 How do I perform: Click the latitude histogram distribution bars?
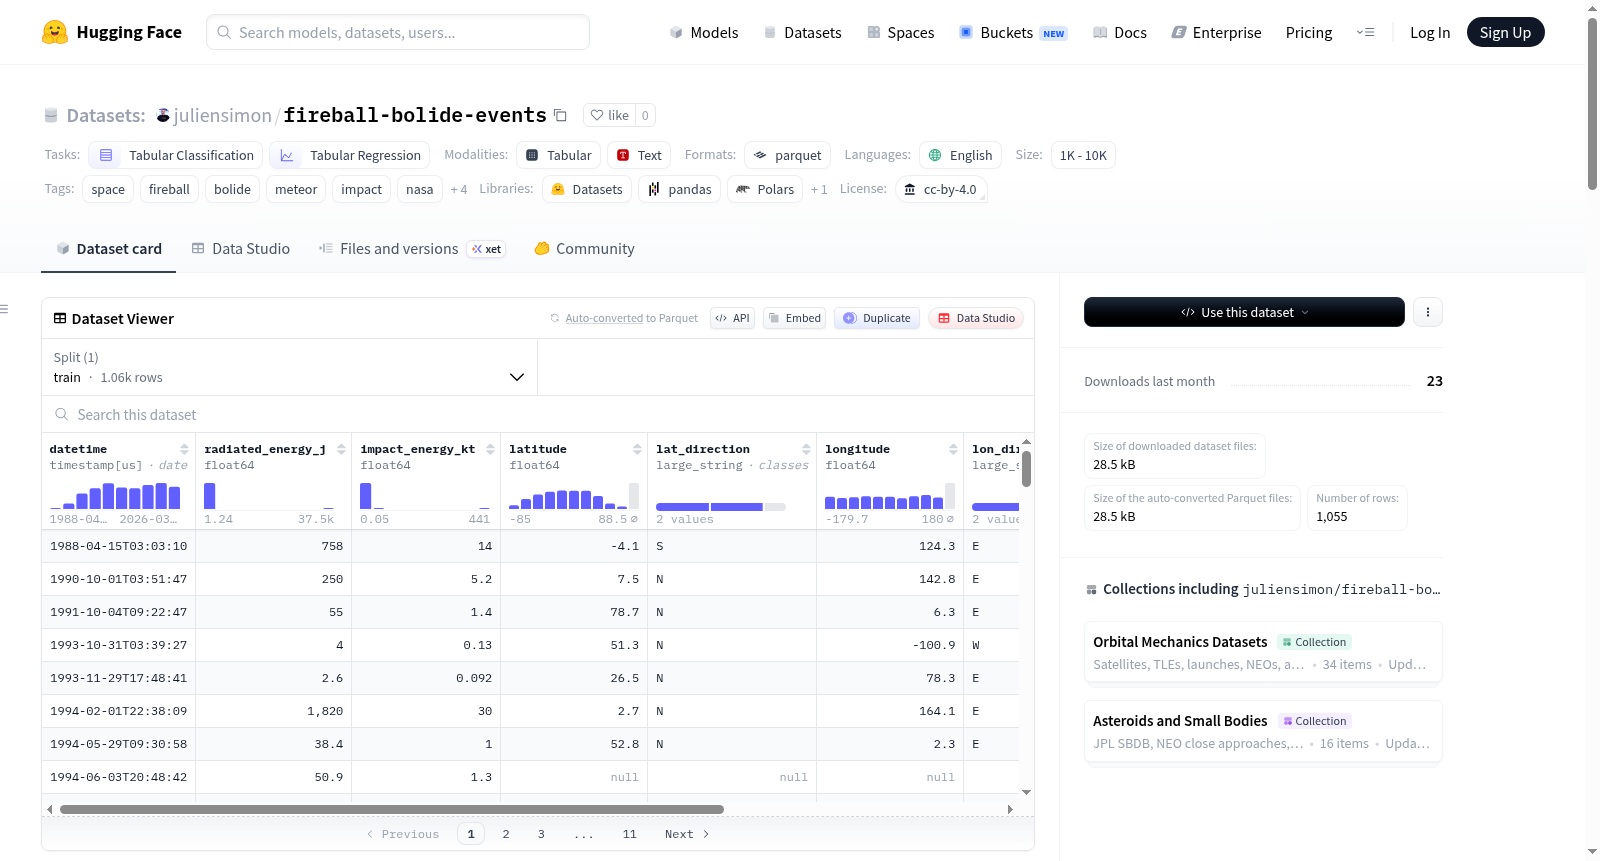click(574, 496)
